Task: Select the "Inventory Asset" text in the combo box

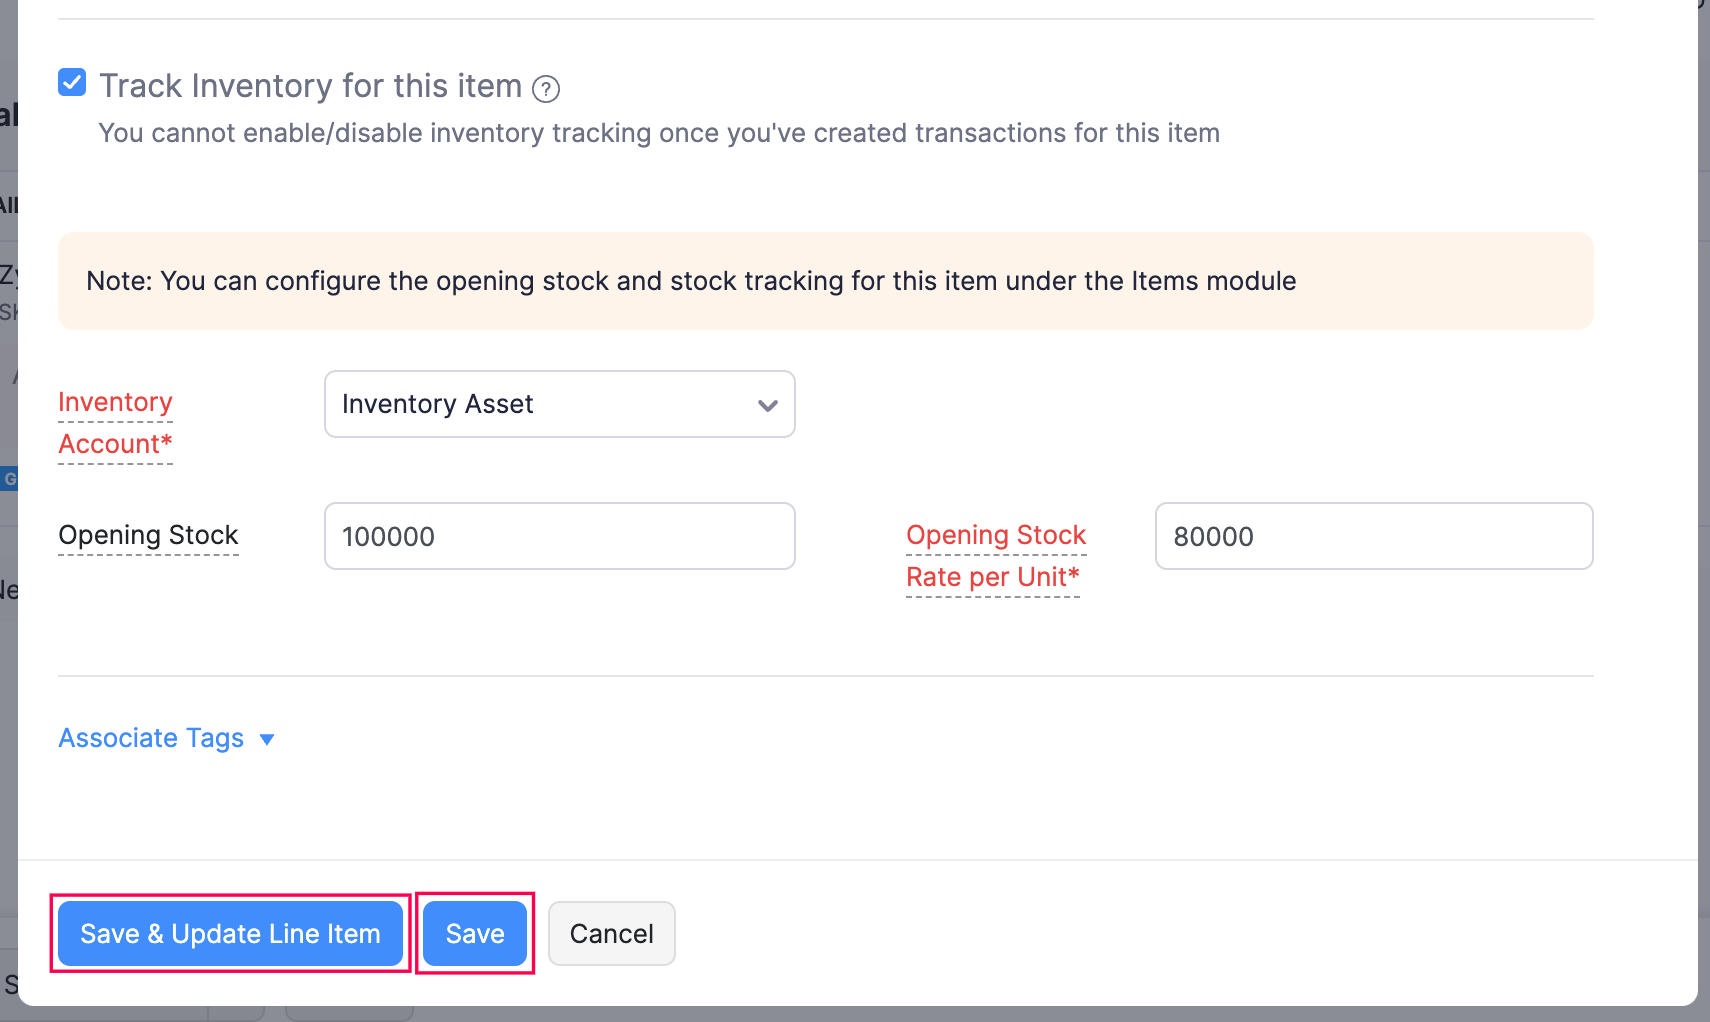Action: (437, 404)
